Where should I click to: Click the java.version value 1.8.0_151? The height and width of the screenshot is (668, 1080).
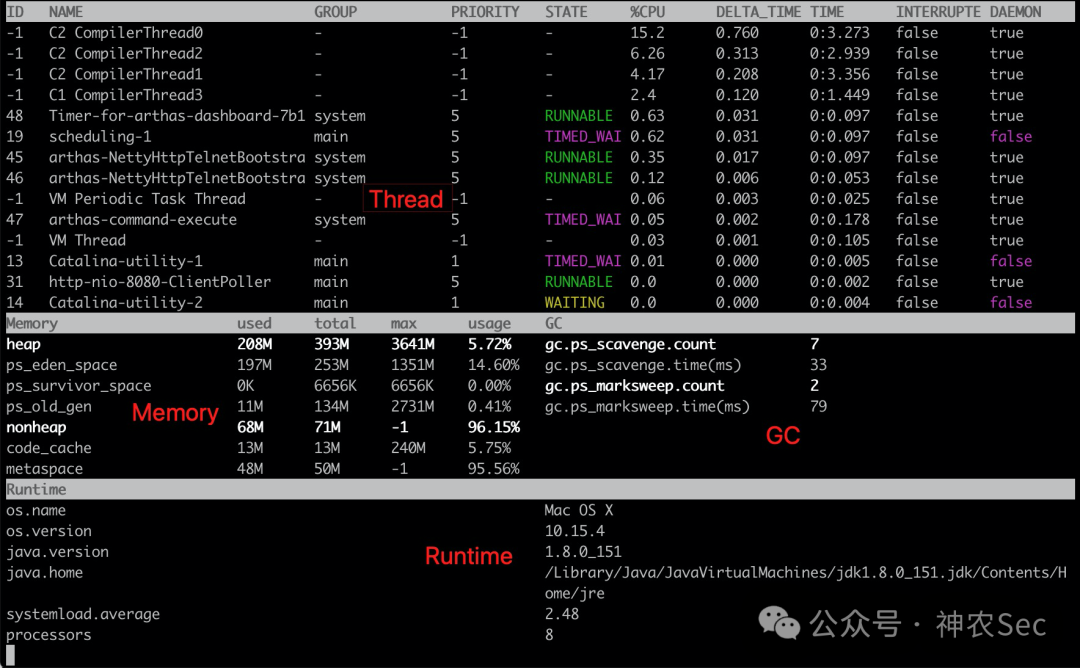583,552
